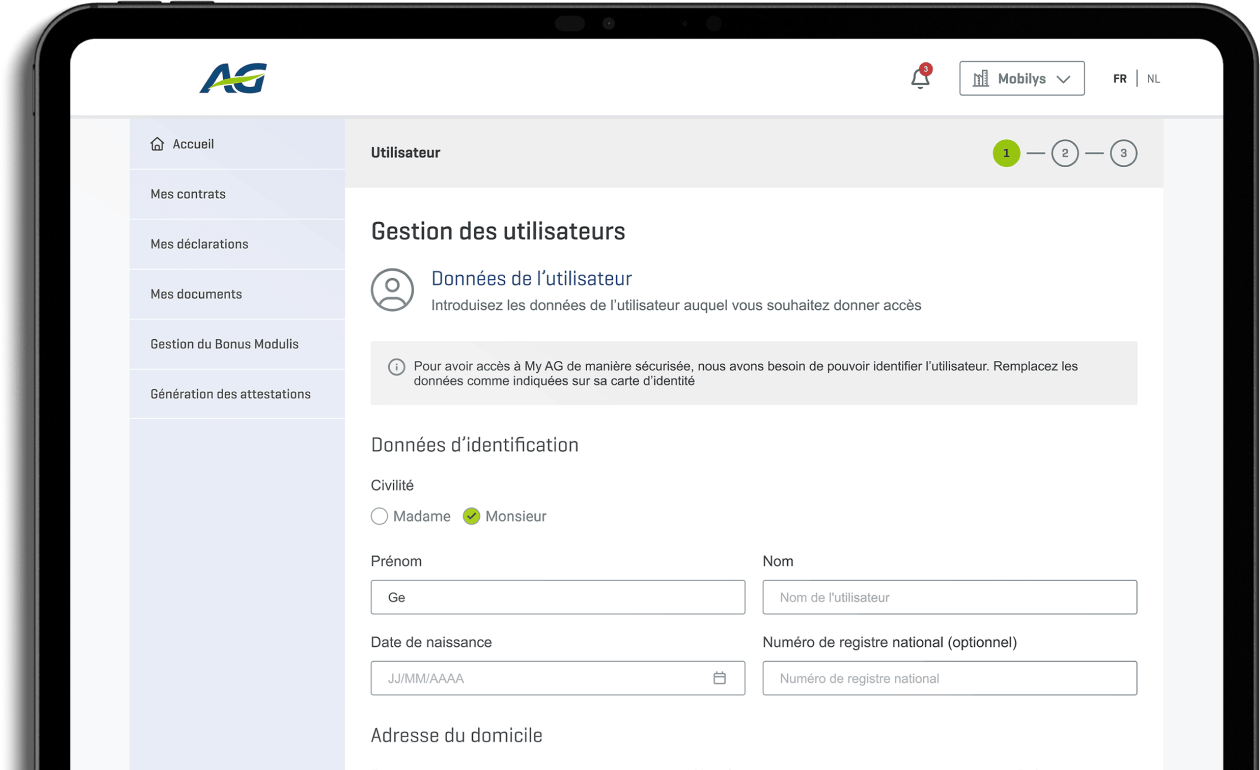Viewport: 1260px width, 770px height.
Task: Go to step 1 in progress indicator
Action: coord(1006,153)
